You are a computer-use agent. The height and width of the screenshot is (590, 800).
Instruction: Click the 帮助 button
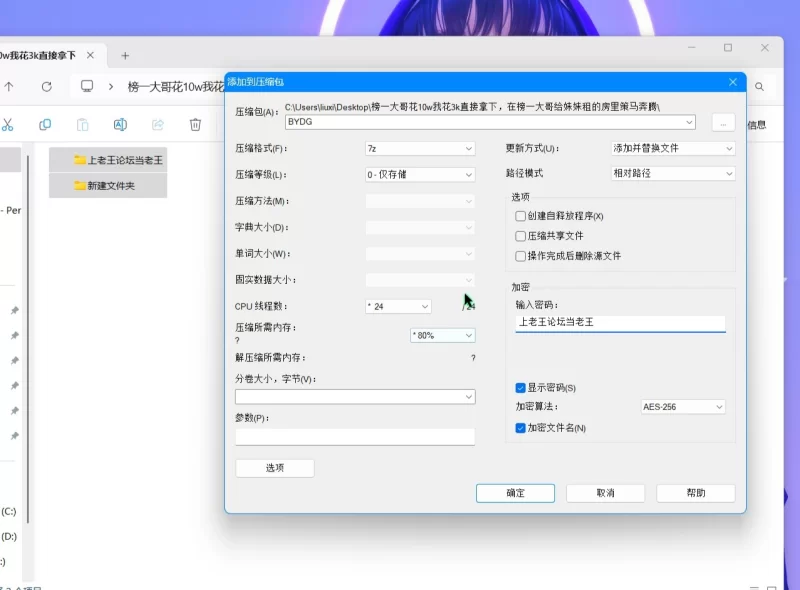[696, 493]
